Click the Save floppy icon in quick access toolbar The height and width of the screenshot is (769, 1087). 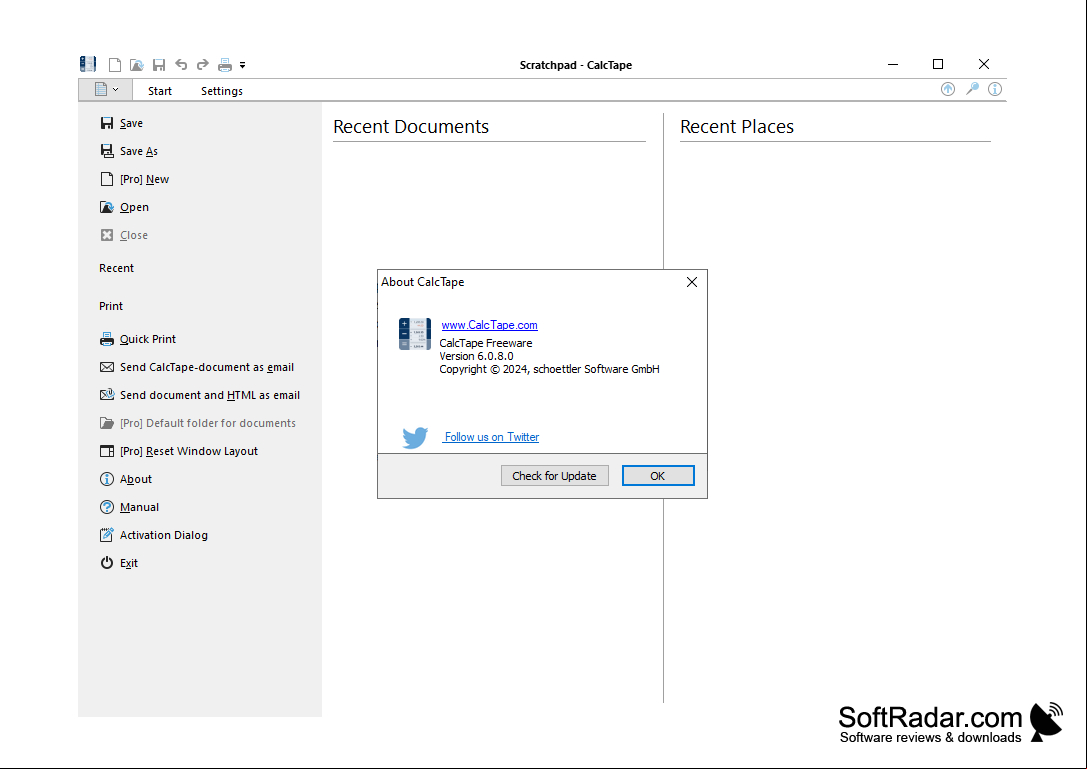(x=159, y=65)
